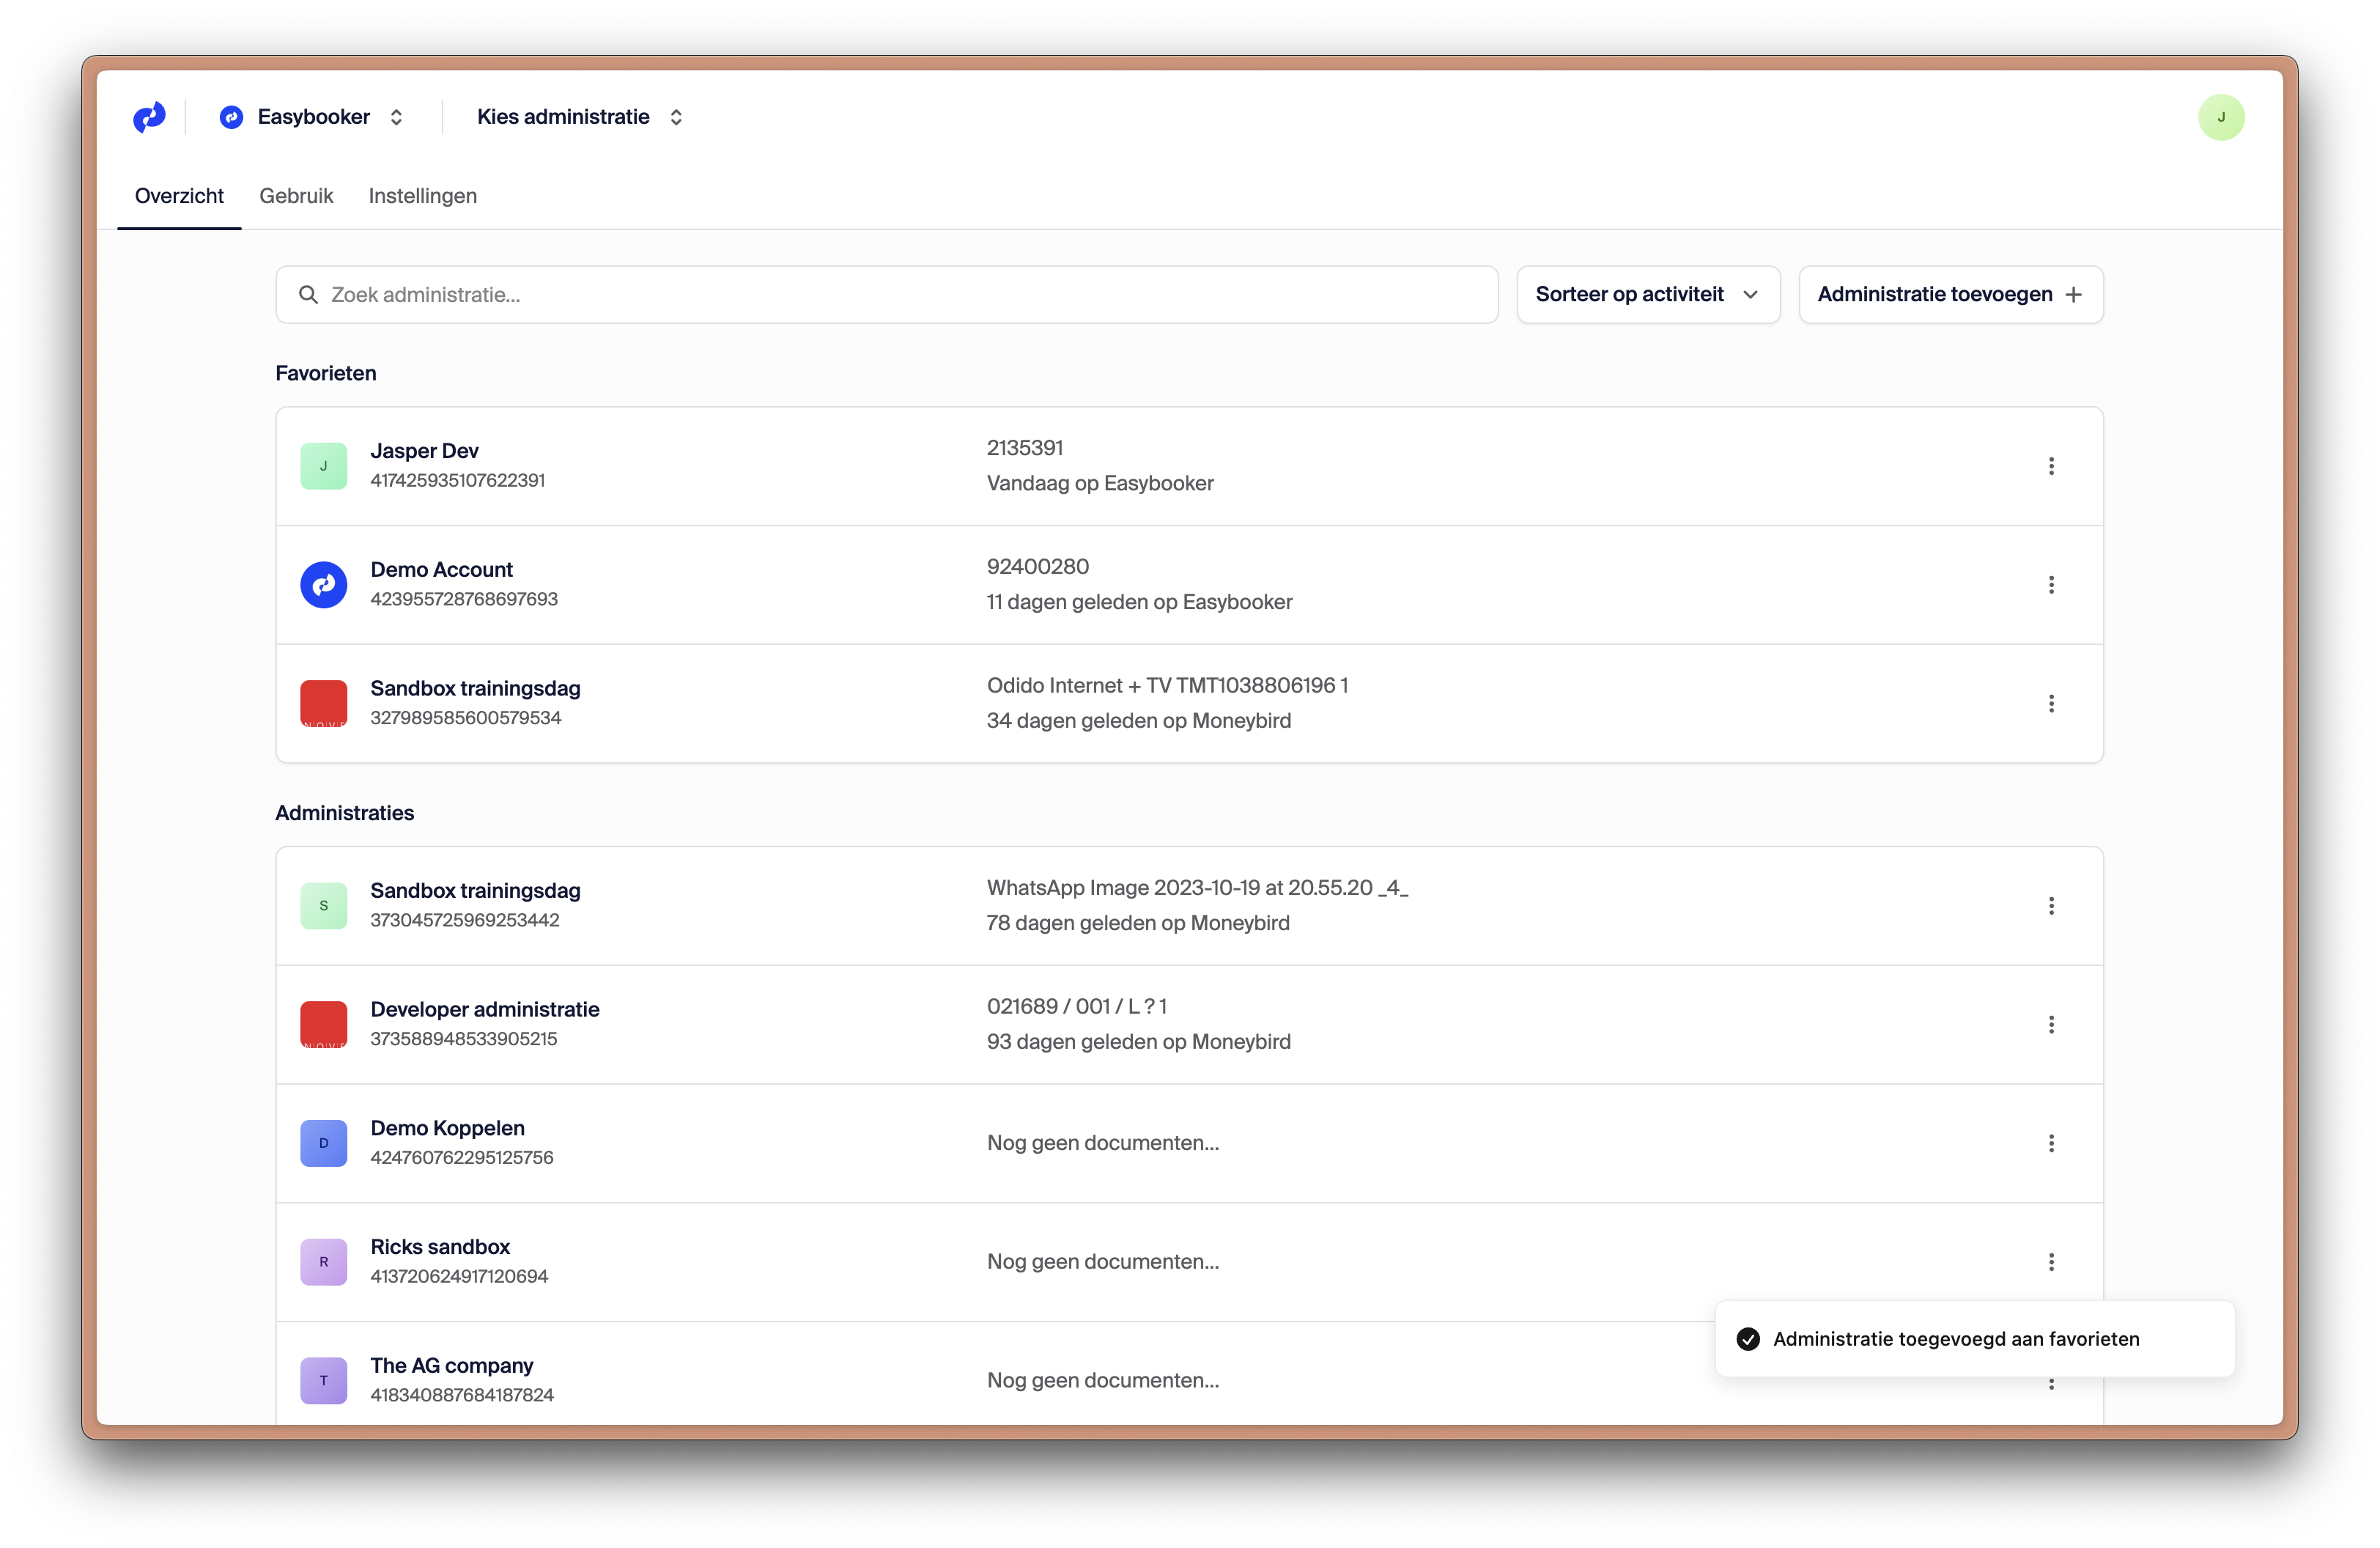The image size is (2380, 1548).
Task: Open Sorteer op activiteit dropdown
Action: [x=1647, y=295]
